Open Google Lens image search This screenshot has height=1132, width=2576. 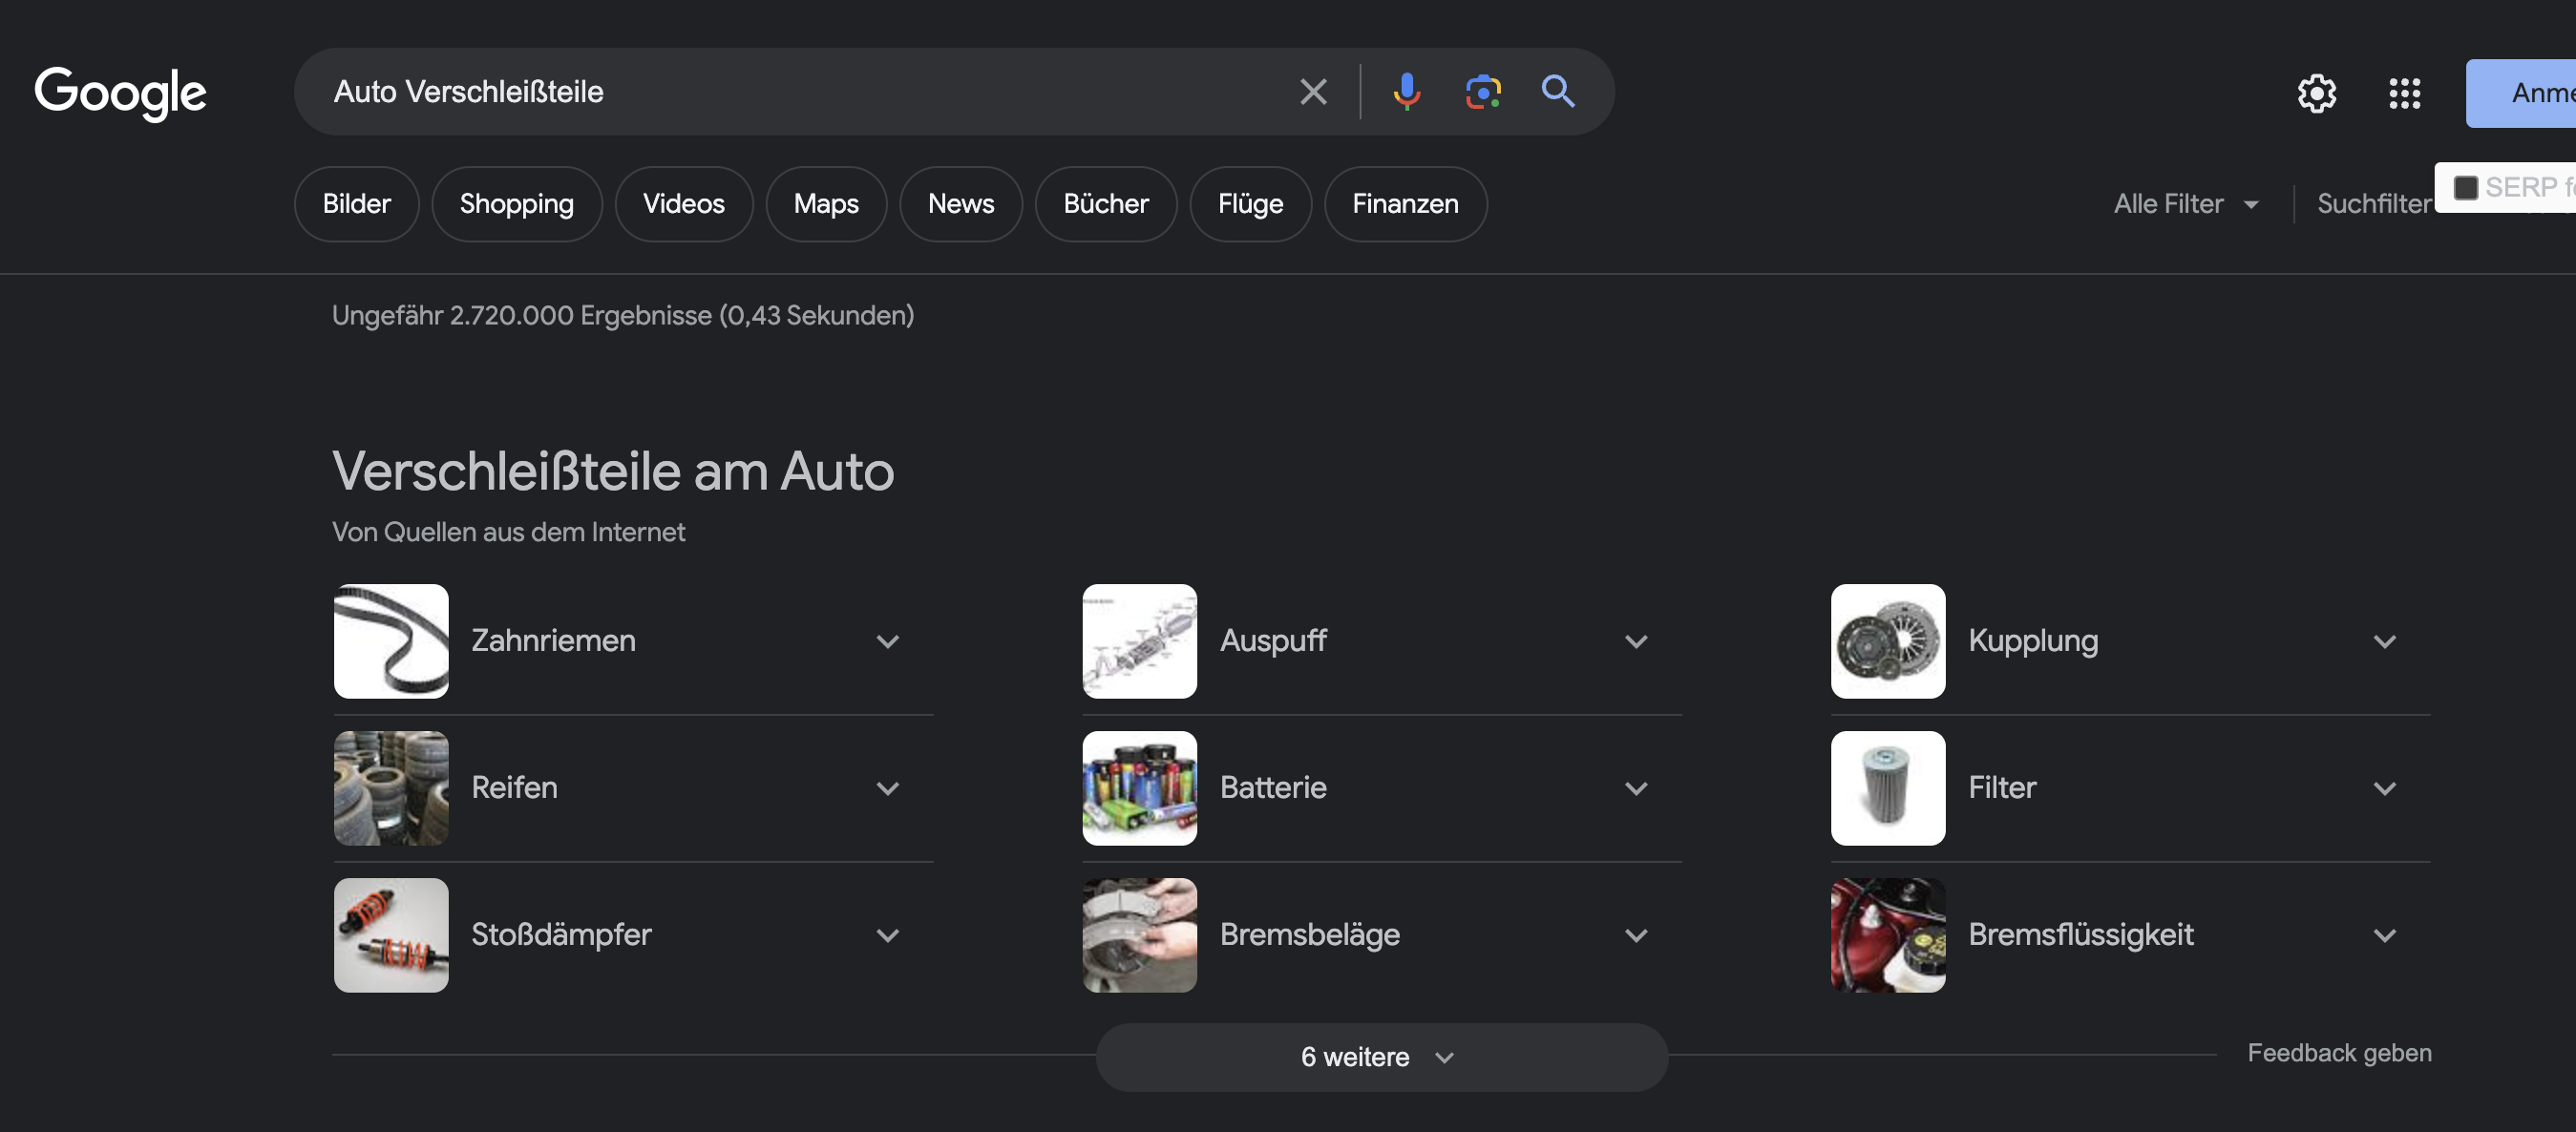click(x=1483, y=92)
